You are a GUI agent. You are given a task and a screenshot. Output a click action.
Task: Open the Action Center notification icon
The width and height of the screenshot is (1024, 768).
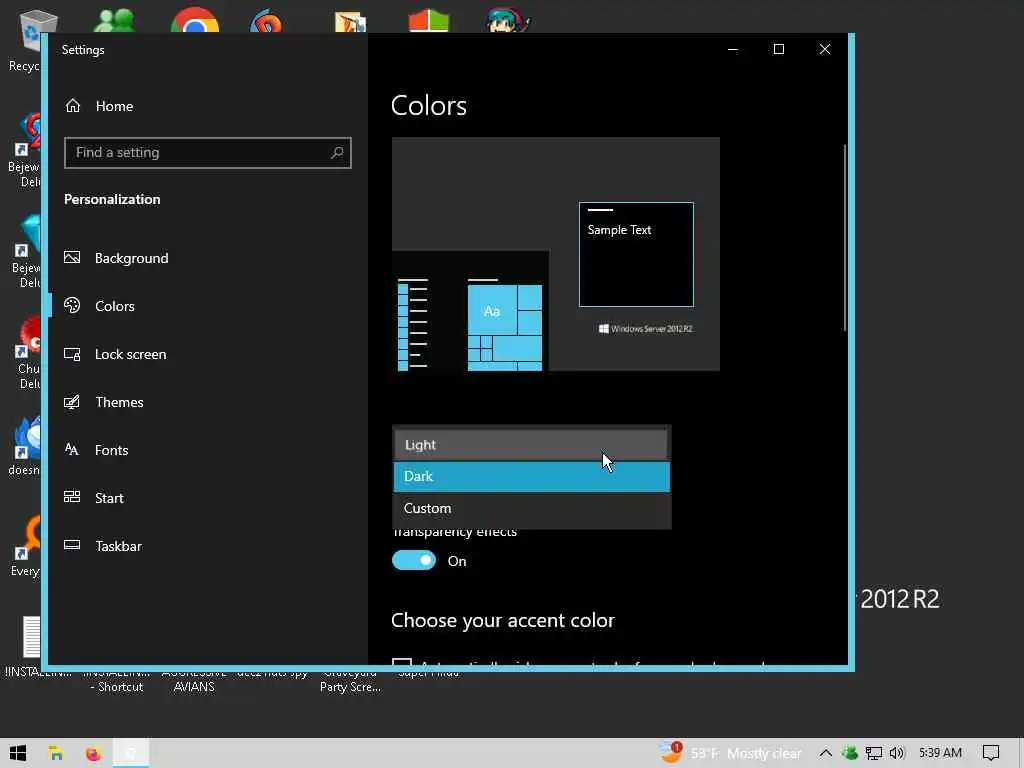pos(991,753)
